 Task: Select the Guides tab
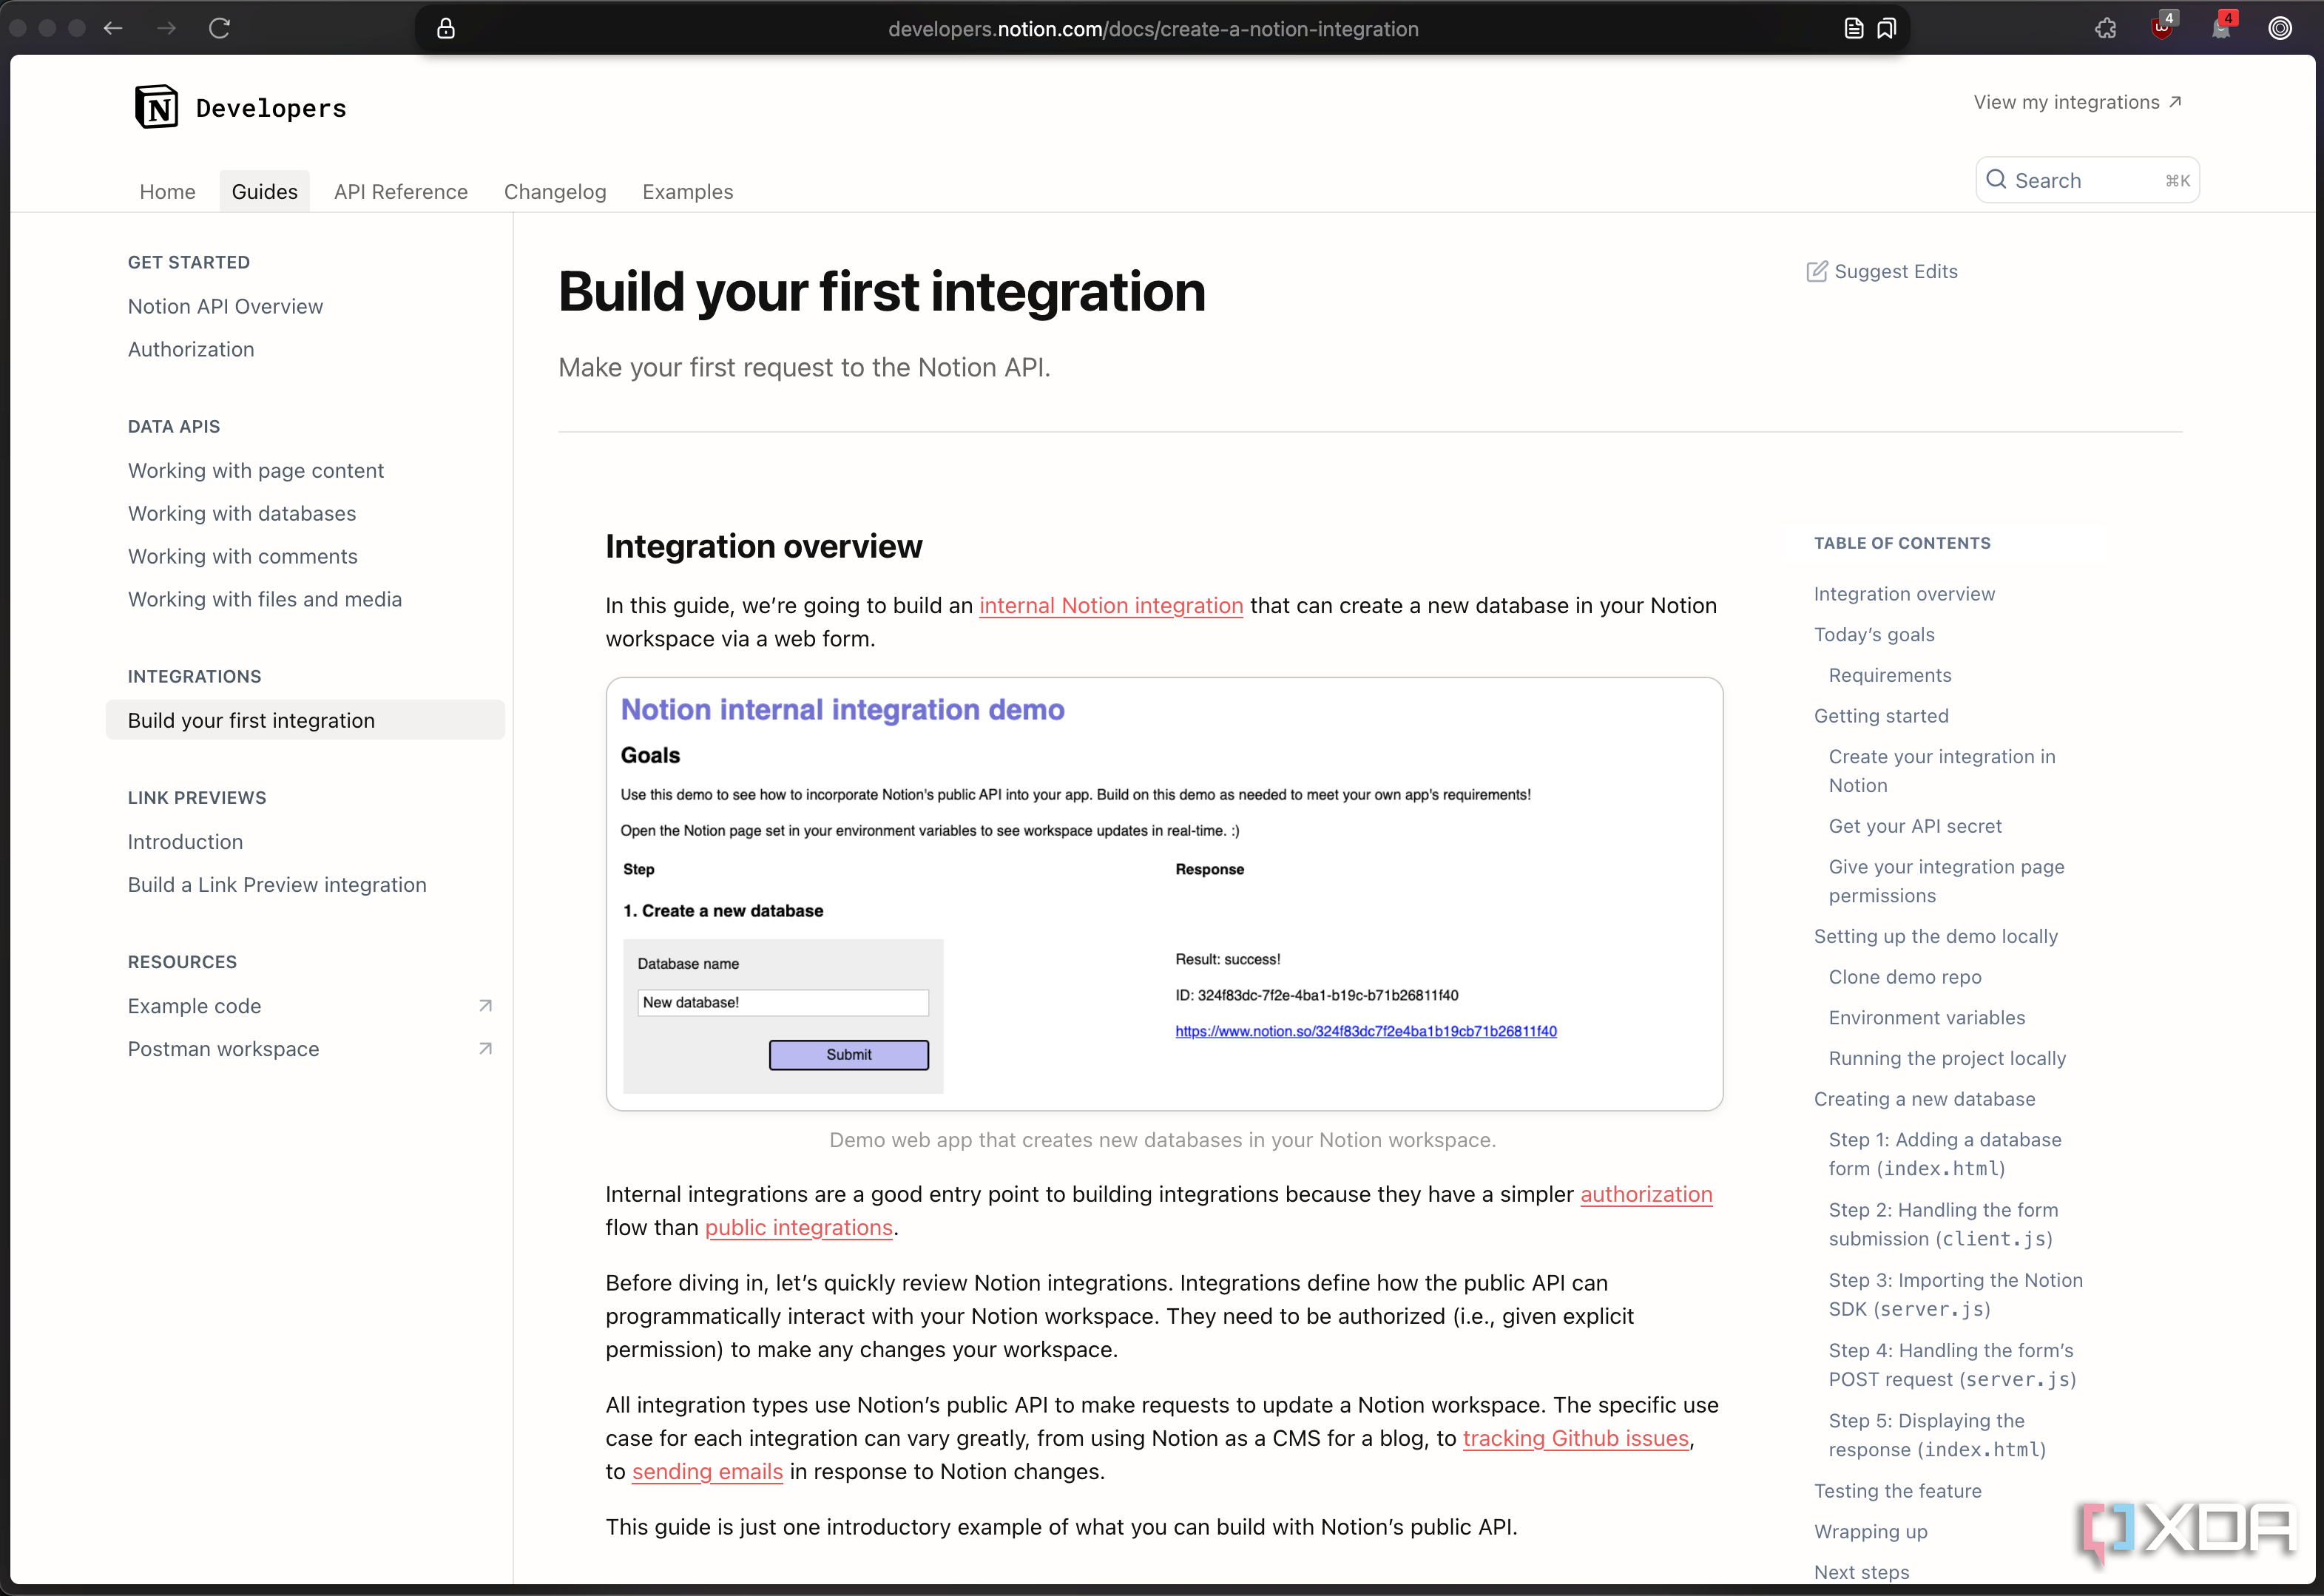[265, 191]
